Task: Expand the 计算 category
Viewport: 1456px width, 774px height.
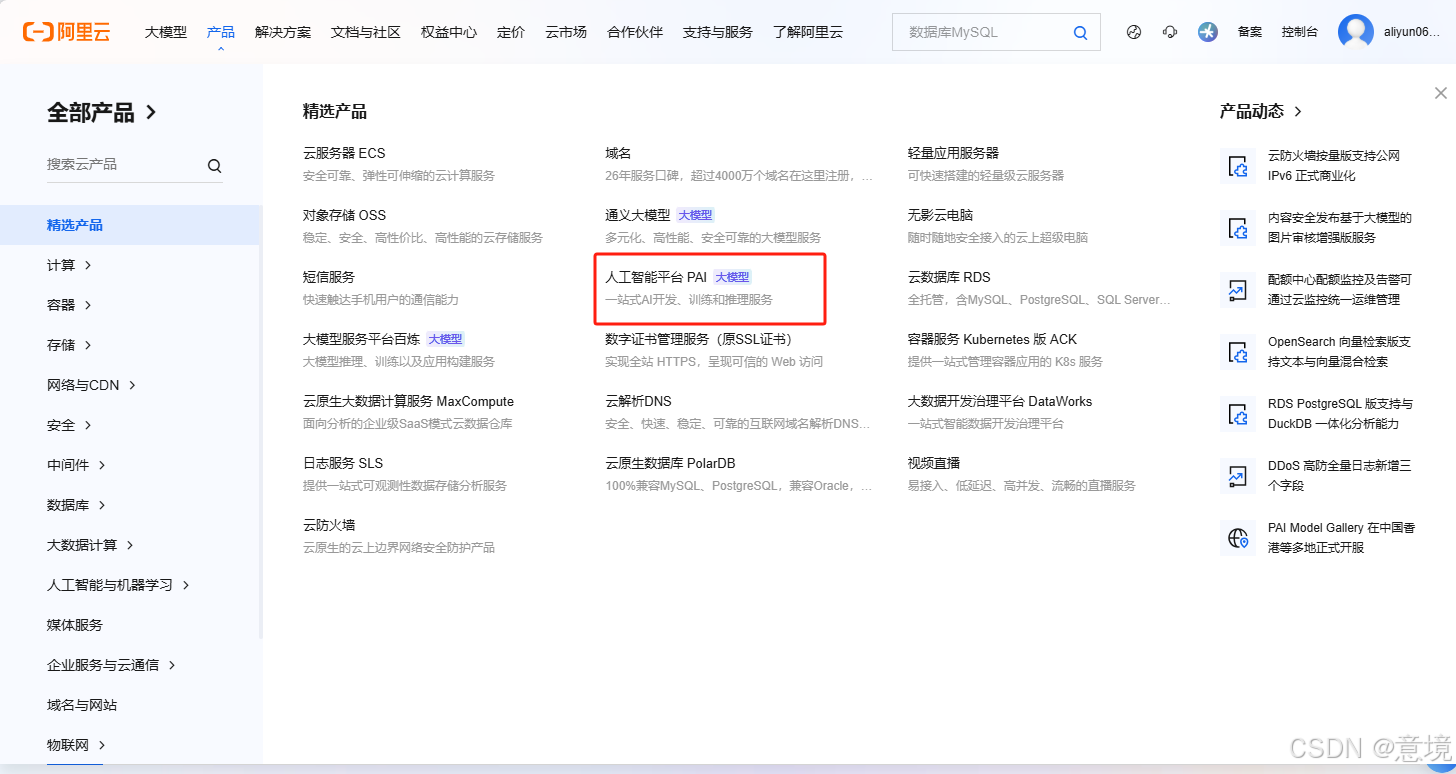Action: point(69,265)
